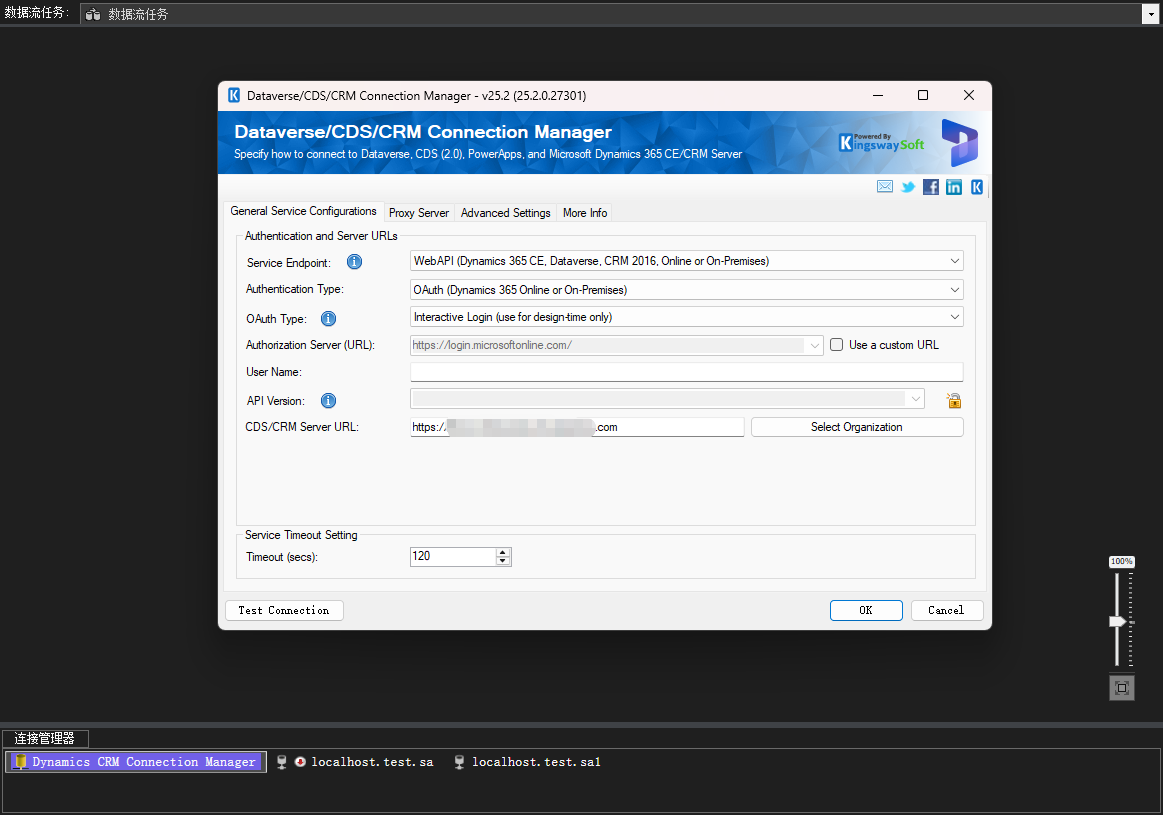This screenshot has width=1163, height=815.
Task: Click the fit-to-window icon below zoom slider
Action: coord(1121,688)
